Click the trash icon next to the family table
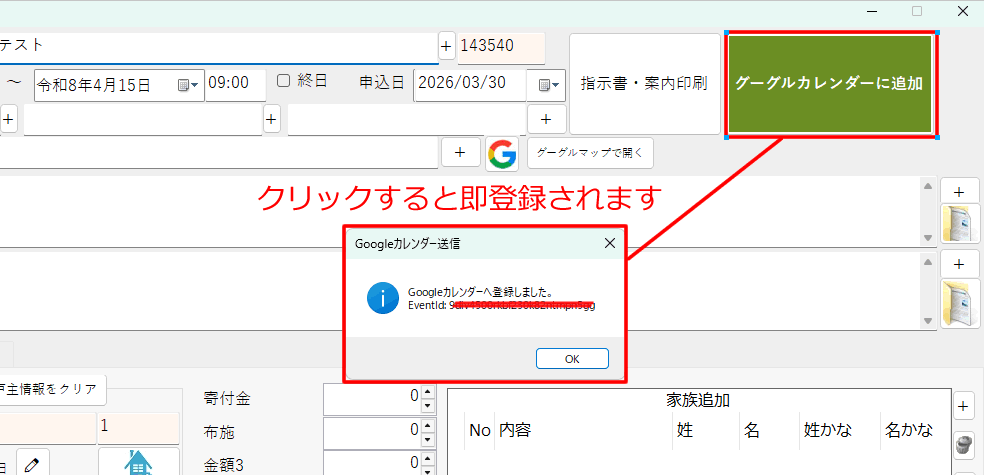 click(x=964, y=444)
